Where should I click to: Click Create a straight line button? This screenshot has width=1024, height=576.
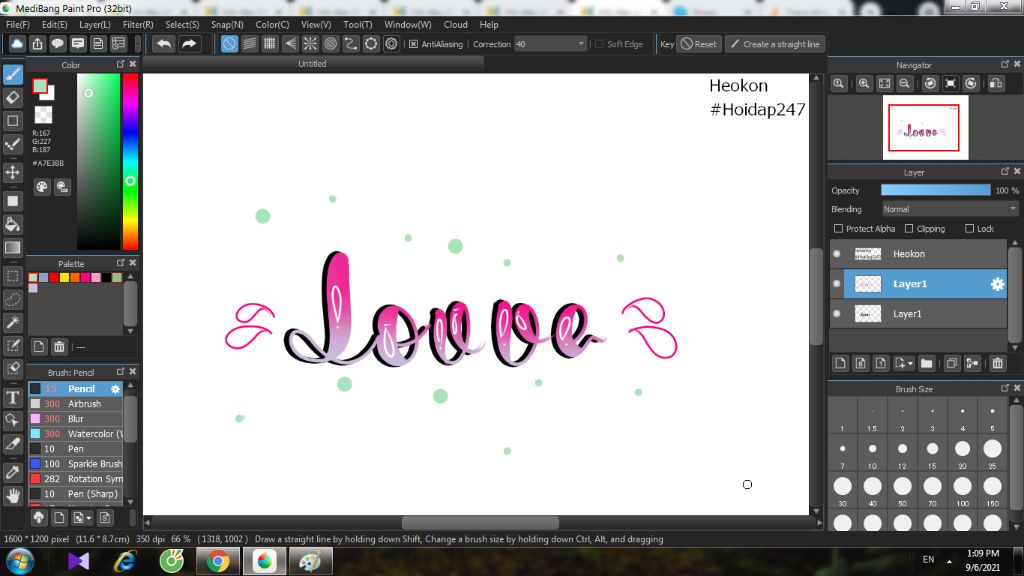[775, 44]
